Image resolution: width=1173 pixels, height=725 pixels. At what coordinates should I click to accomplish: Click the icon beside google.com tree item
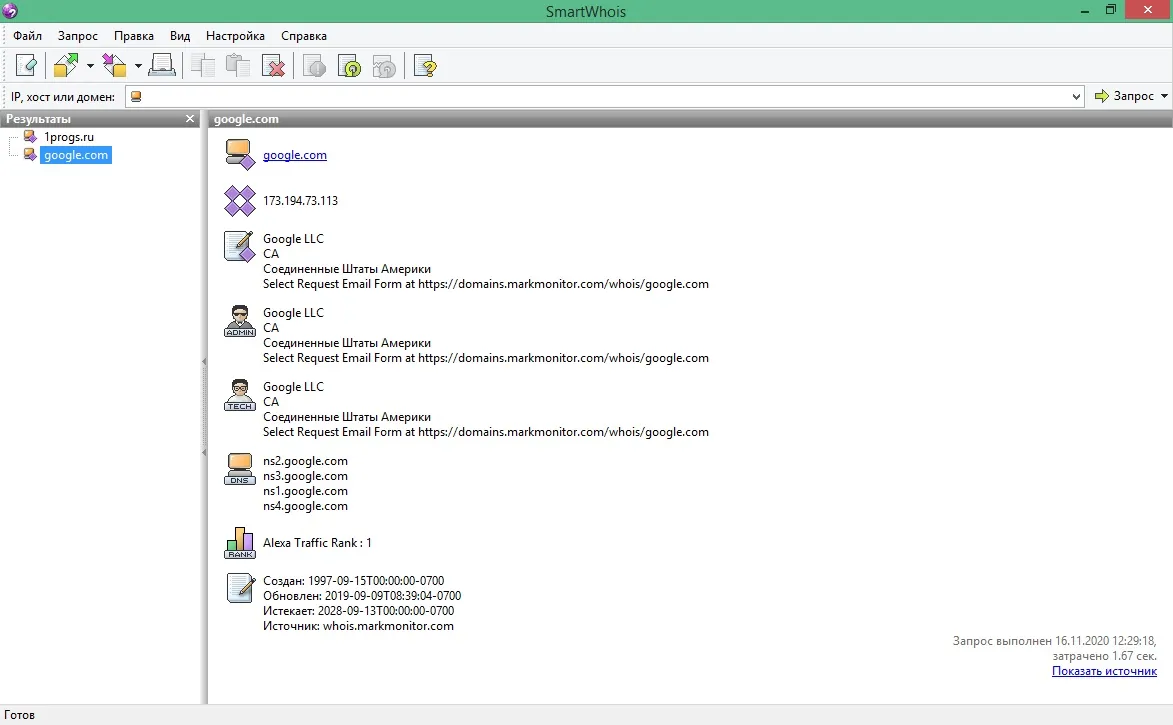pos(30,154)
